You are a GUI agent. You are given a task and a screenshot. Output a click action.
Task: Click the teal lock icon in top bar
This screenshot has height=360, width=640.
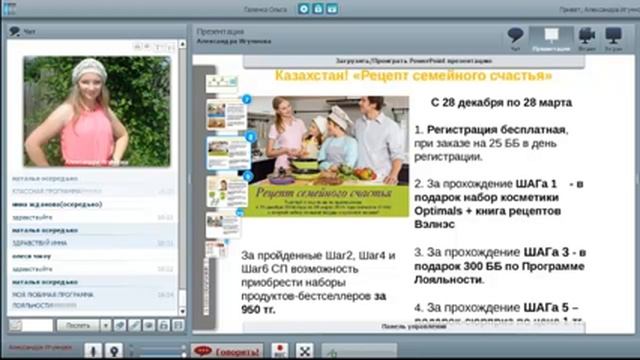[x=318, y=9]
